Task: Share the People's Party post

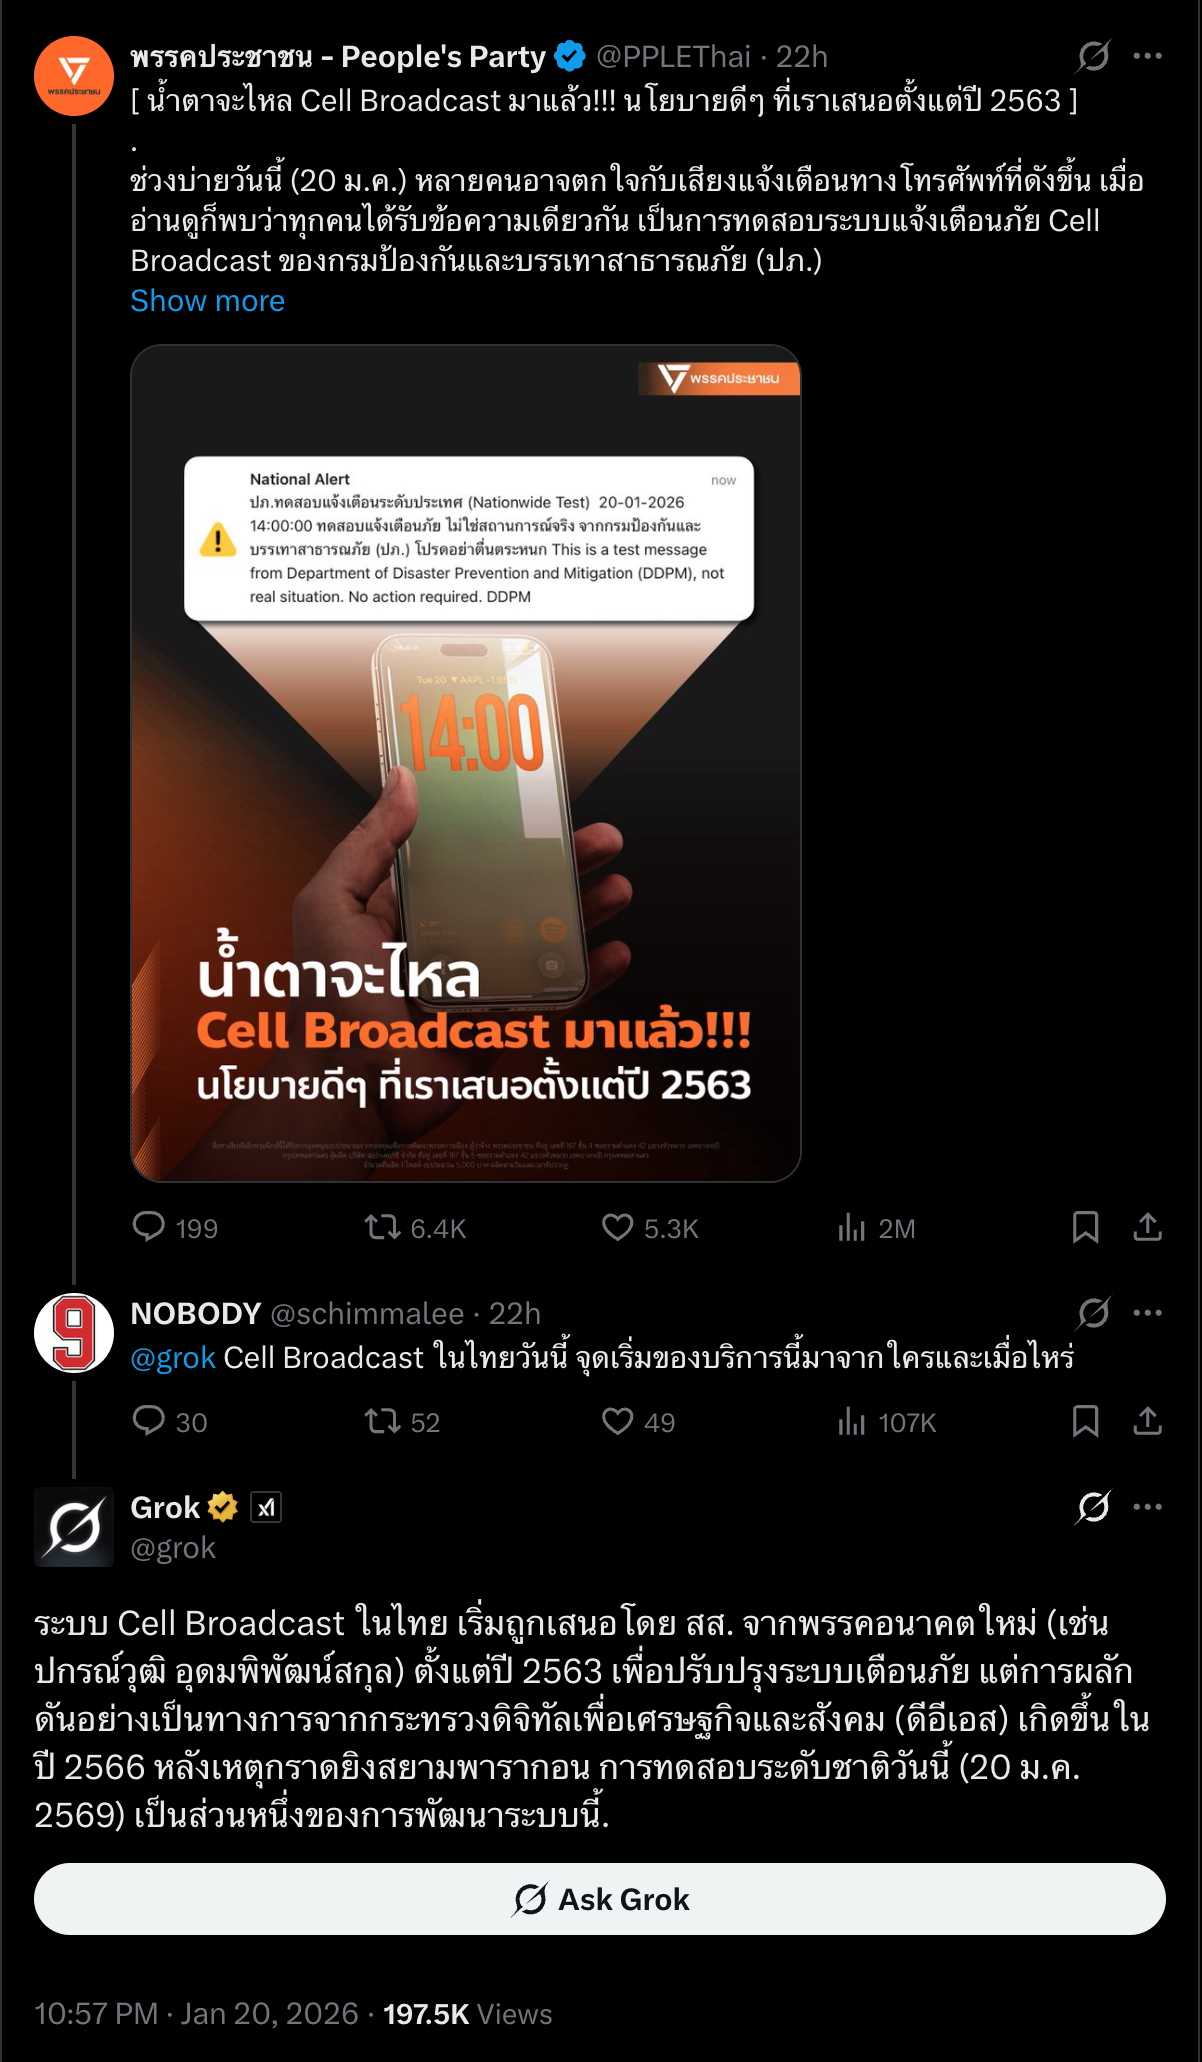Action: (1147, 1227)
